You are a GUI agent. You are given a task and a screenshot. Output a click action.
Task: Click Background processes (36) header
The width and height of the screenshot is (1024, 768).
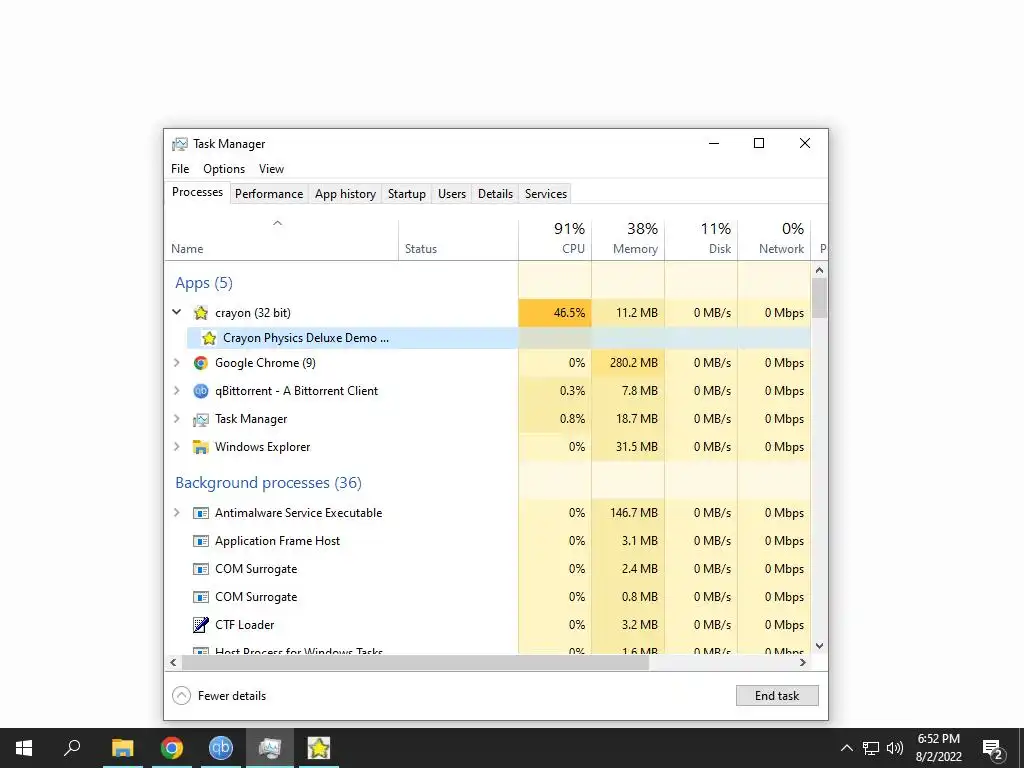[268, 483]
